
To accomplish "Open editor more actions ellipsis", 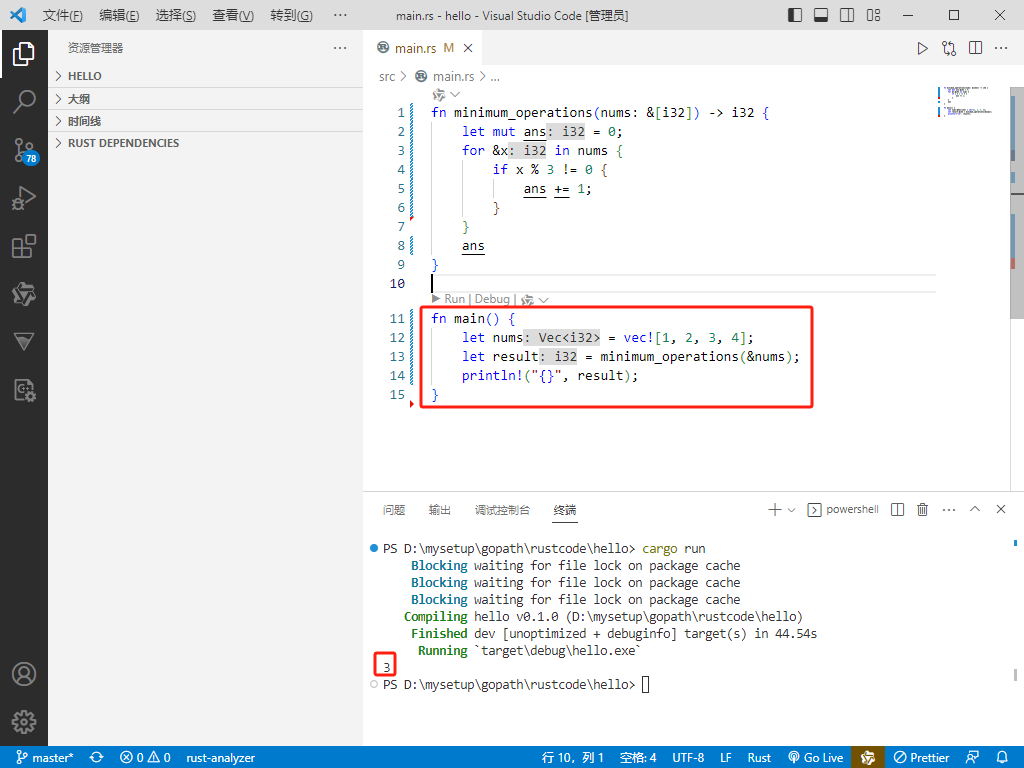I will [1001, 48].
